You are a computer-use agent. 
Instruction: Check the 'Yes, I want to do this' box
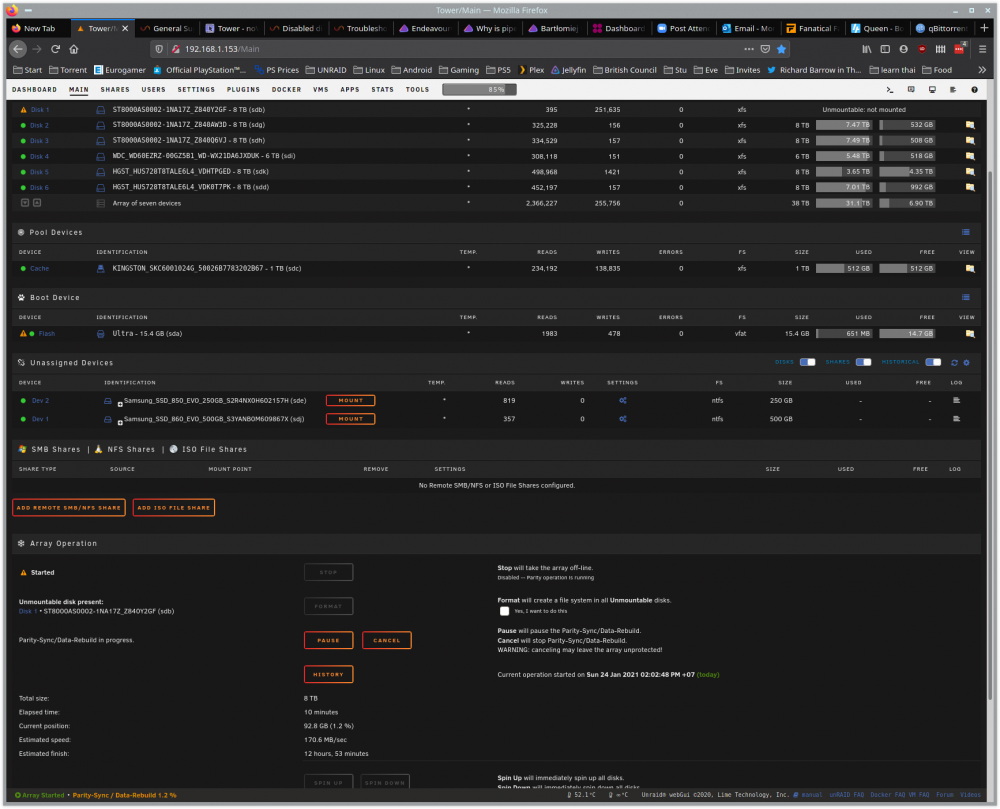coord(504,611)
